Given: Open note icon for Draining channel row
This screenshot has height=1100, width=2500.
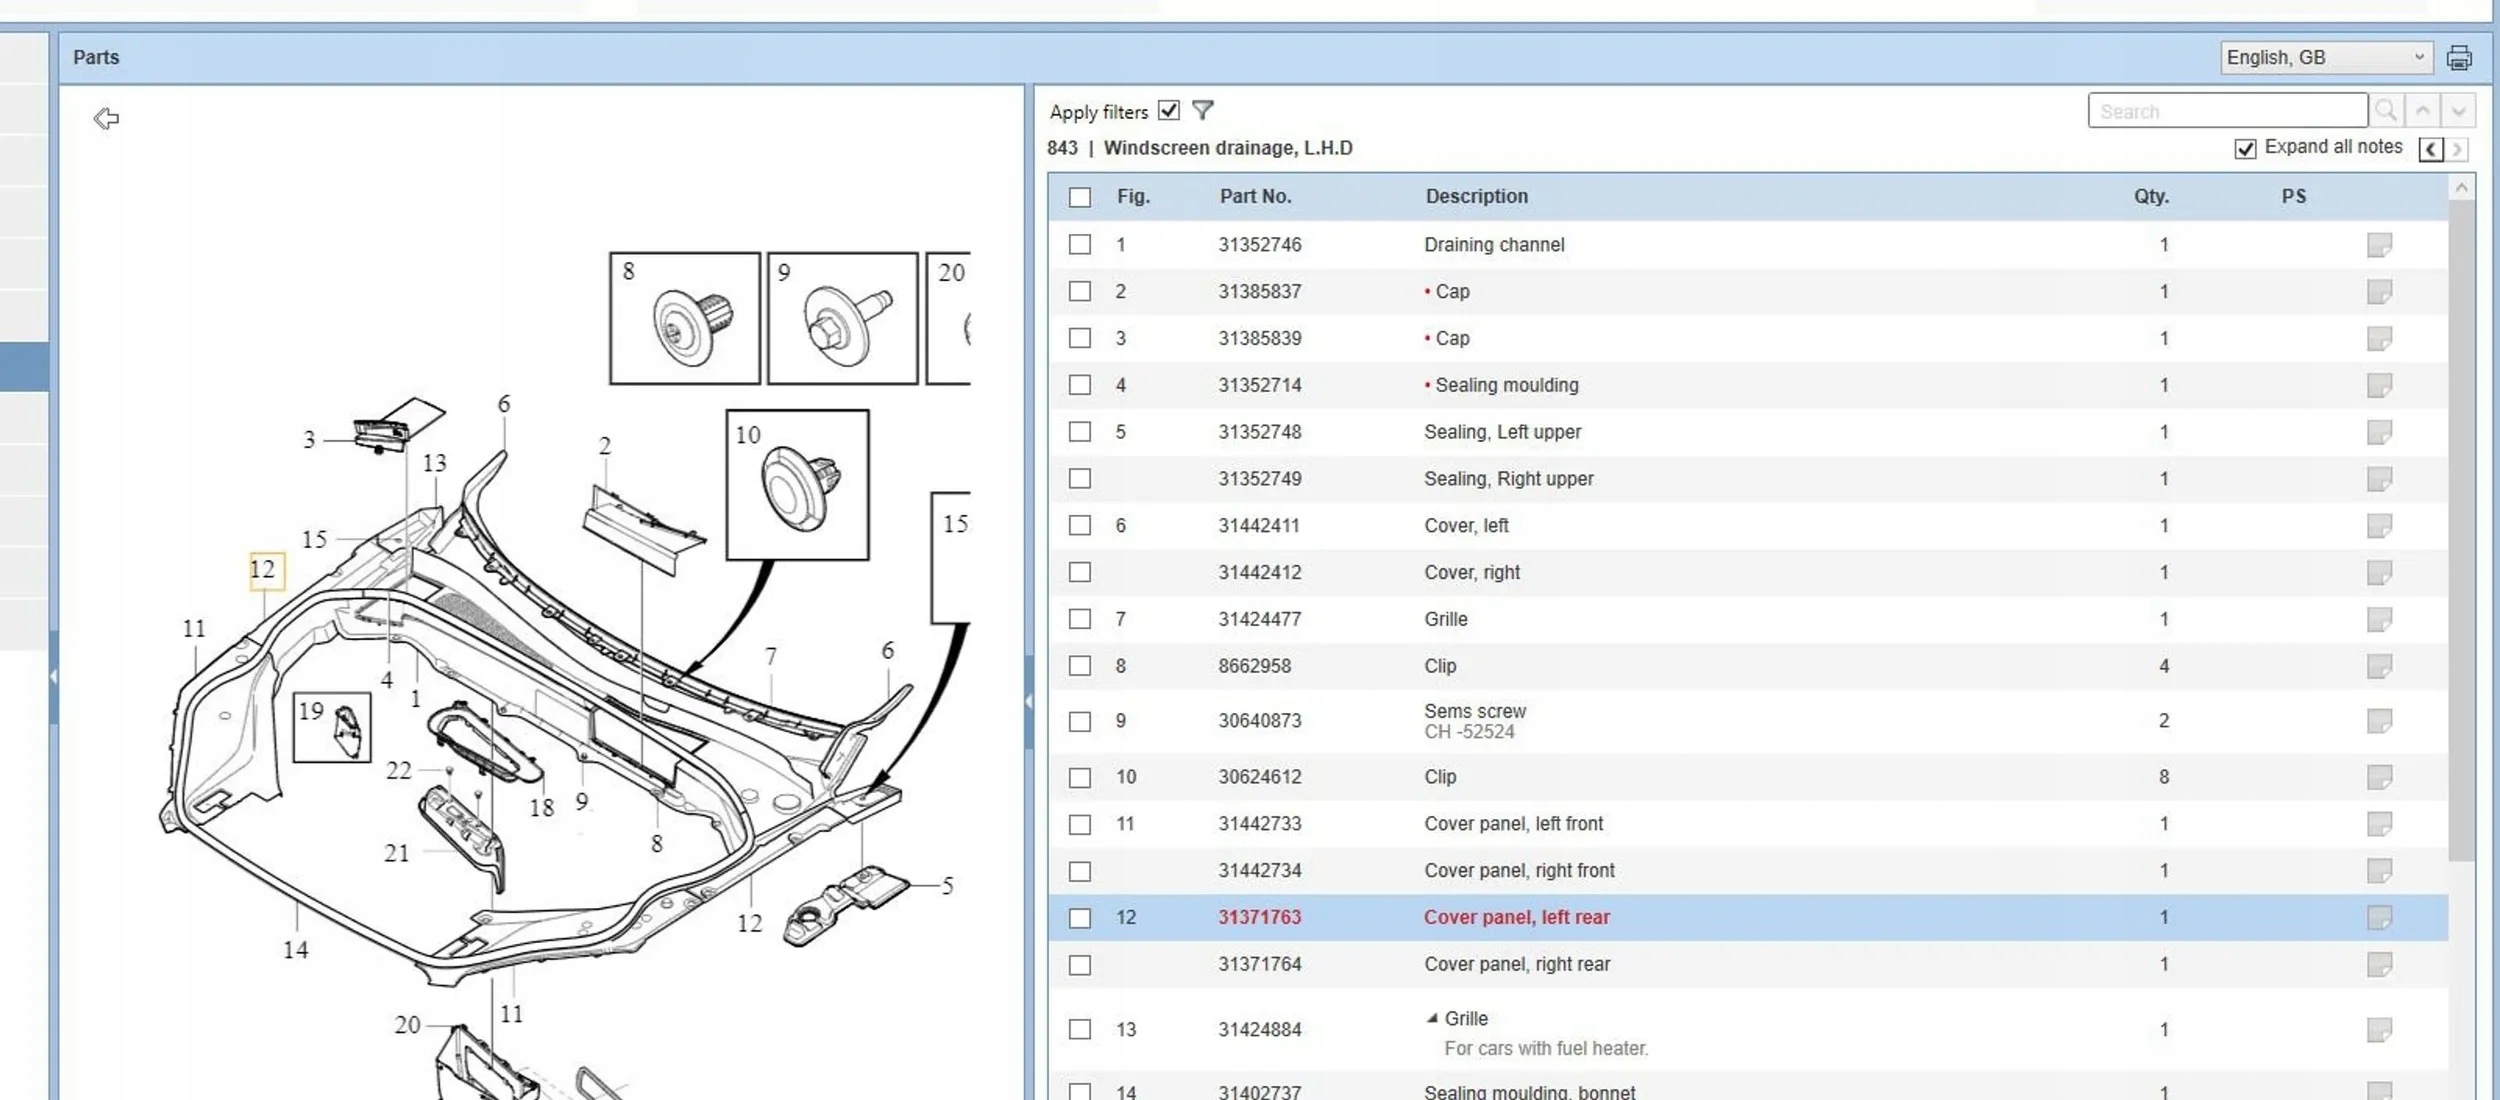Looking at the screenshot, I should point(2379,245).
